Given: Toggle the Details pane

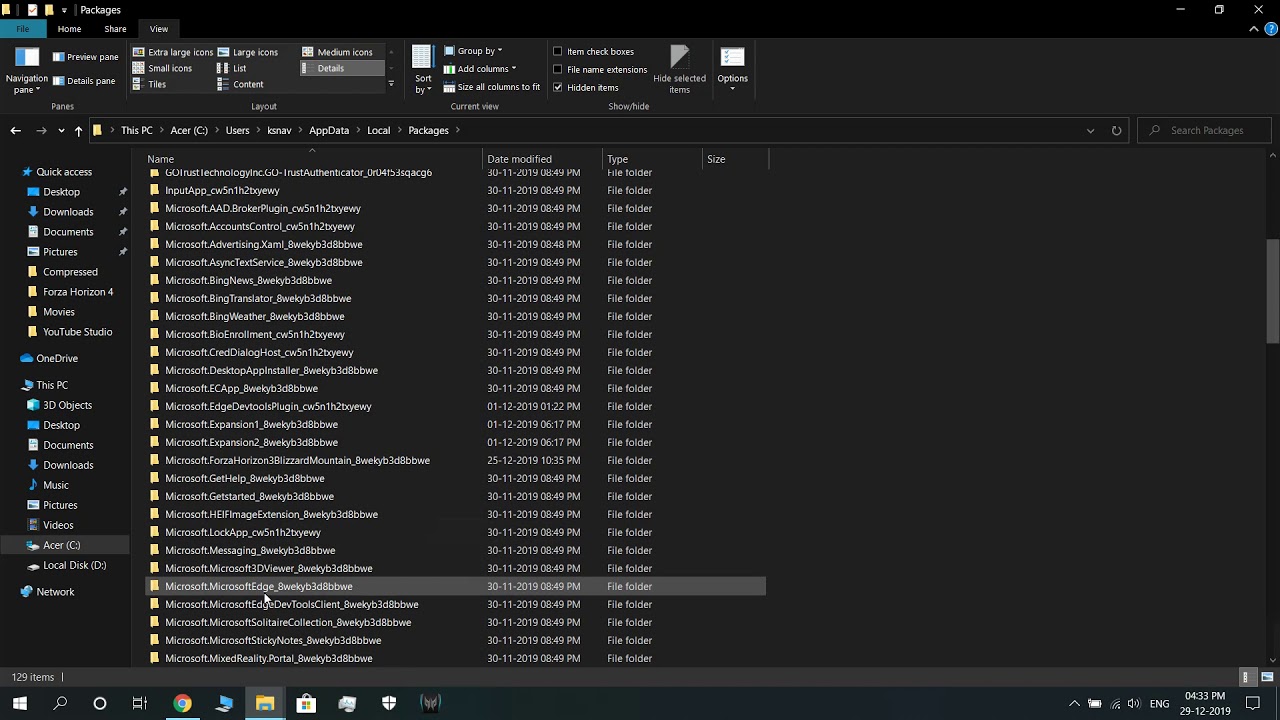Looking at the screenshot, I should coord(83,81).
